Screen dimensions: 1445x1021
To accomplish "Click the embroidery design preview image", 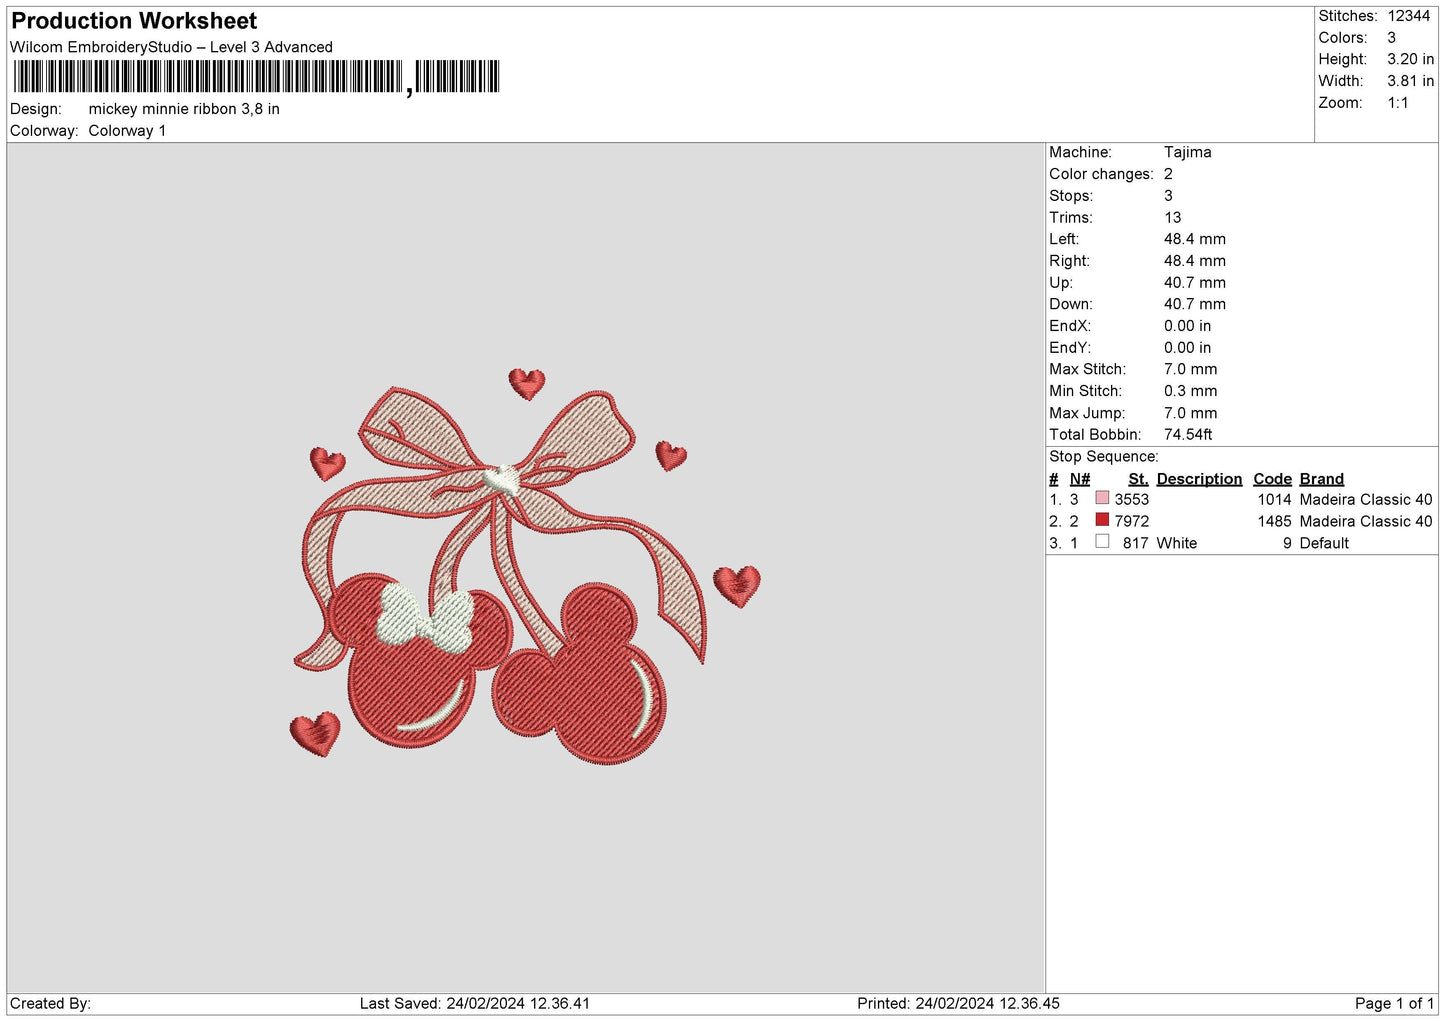I will coord(526,567).
